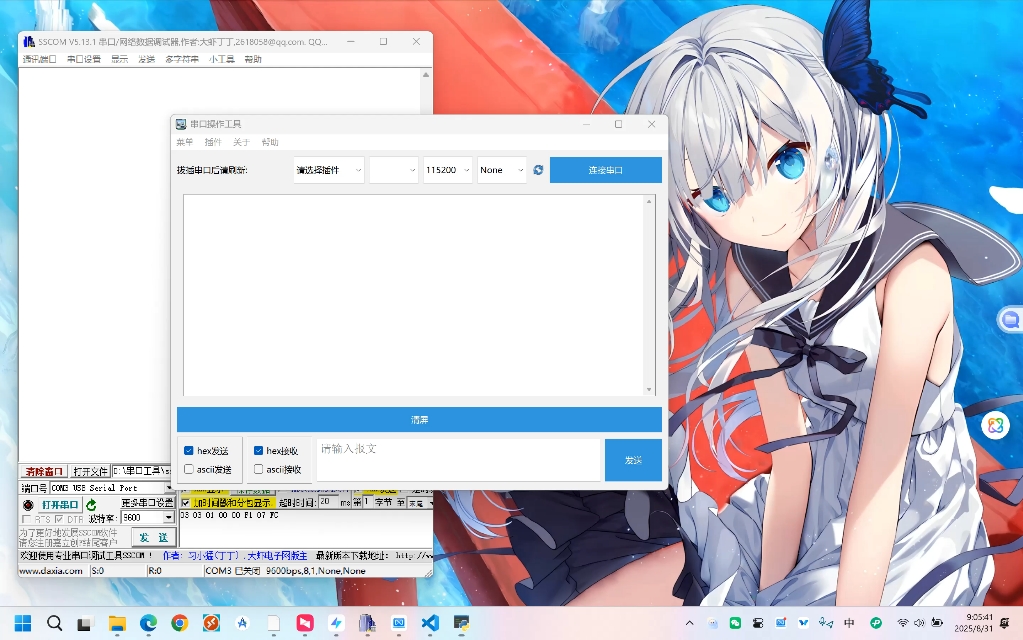This screenshot has width=1023, height=640.
Task: Open the blank document app on the taskbar
Action: pos(273,624)
